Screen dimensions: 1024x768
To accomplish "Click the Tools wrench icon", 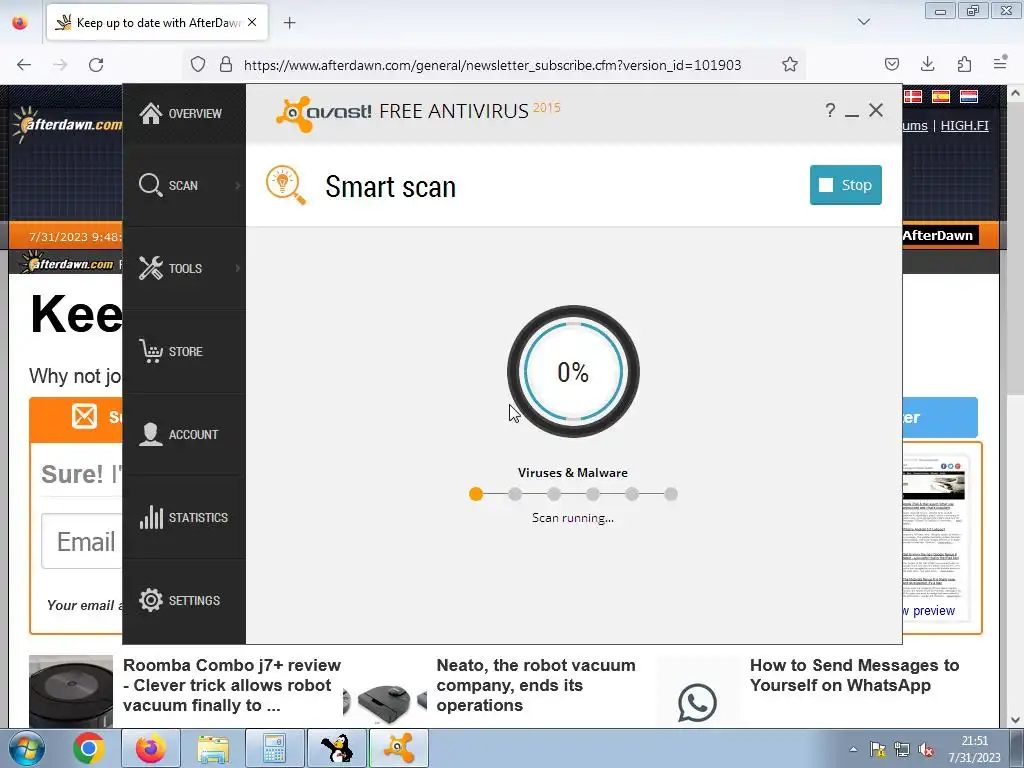I will coord(151,268).
